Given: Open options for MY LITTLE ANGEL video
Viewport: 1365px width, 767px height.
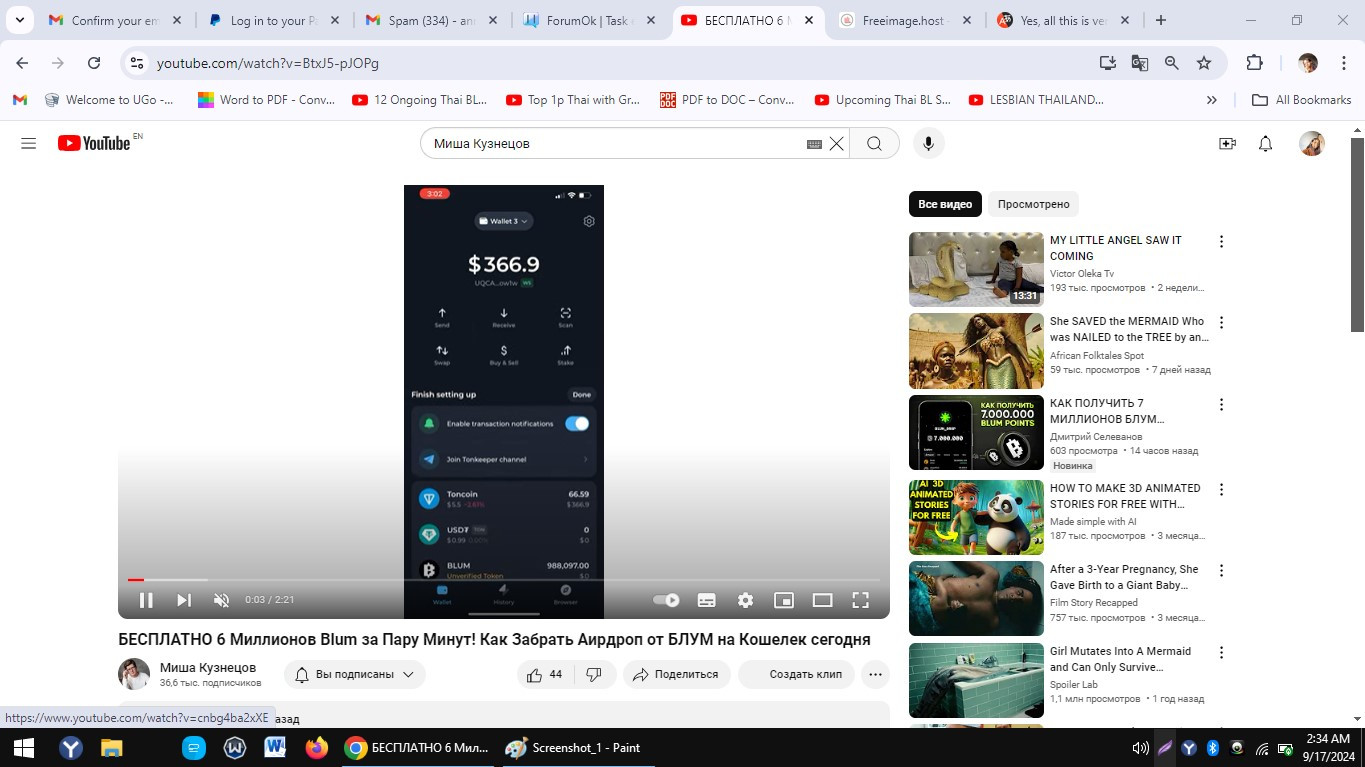Looking at the screenshot, I should 1220,241.
